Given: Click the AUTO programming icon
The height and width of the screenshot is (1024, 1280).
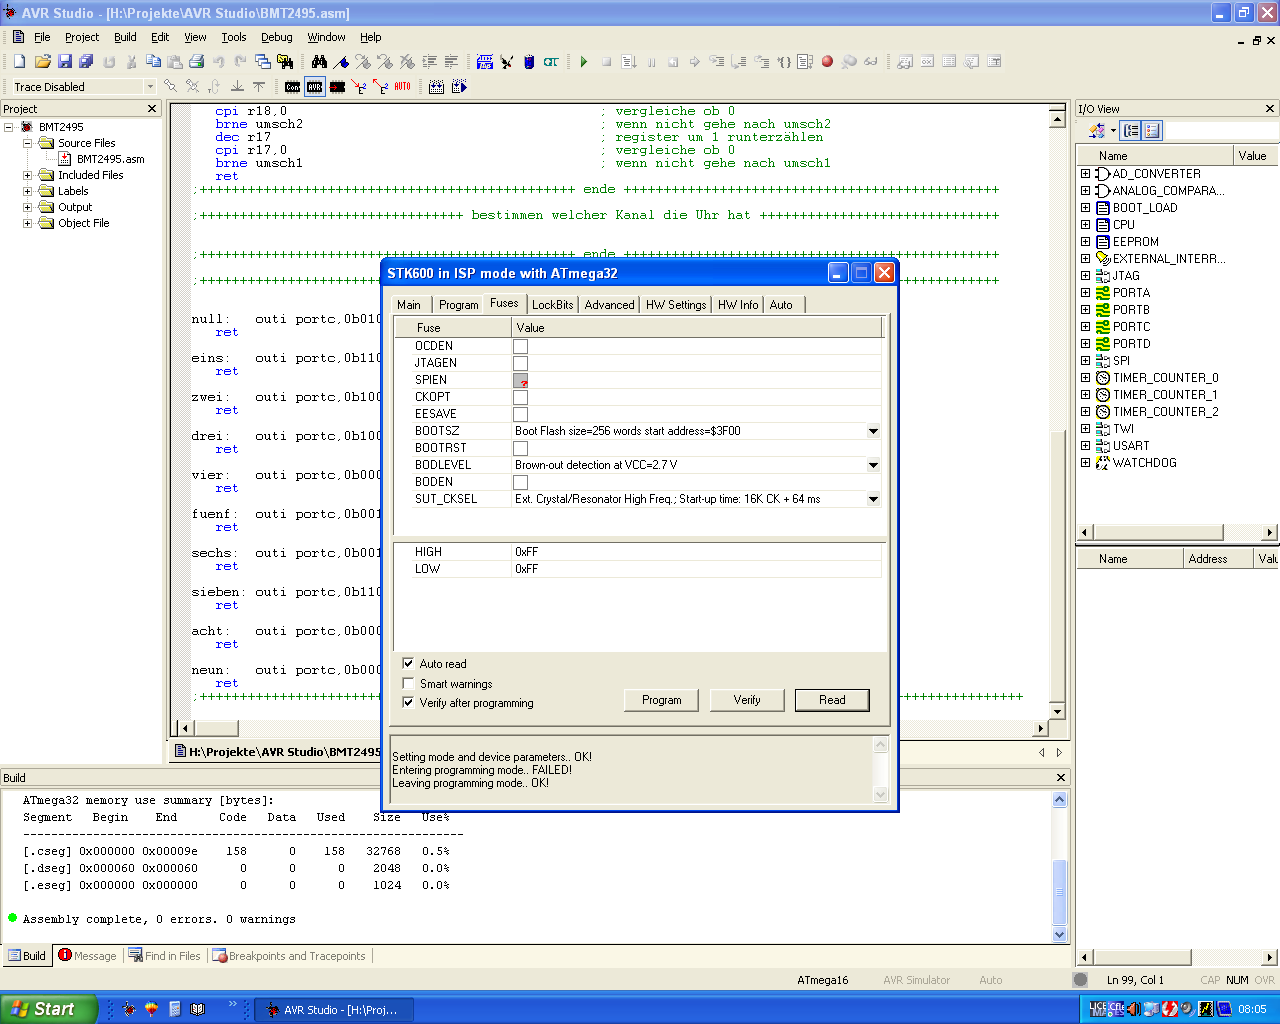Looking at the screenshot, I should point(403,87).
